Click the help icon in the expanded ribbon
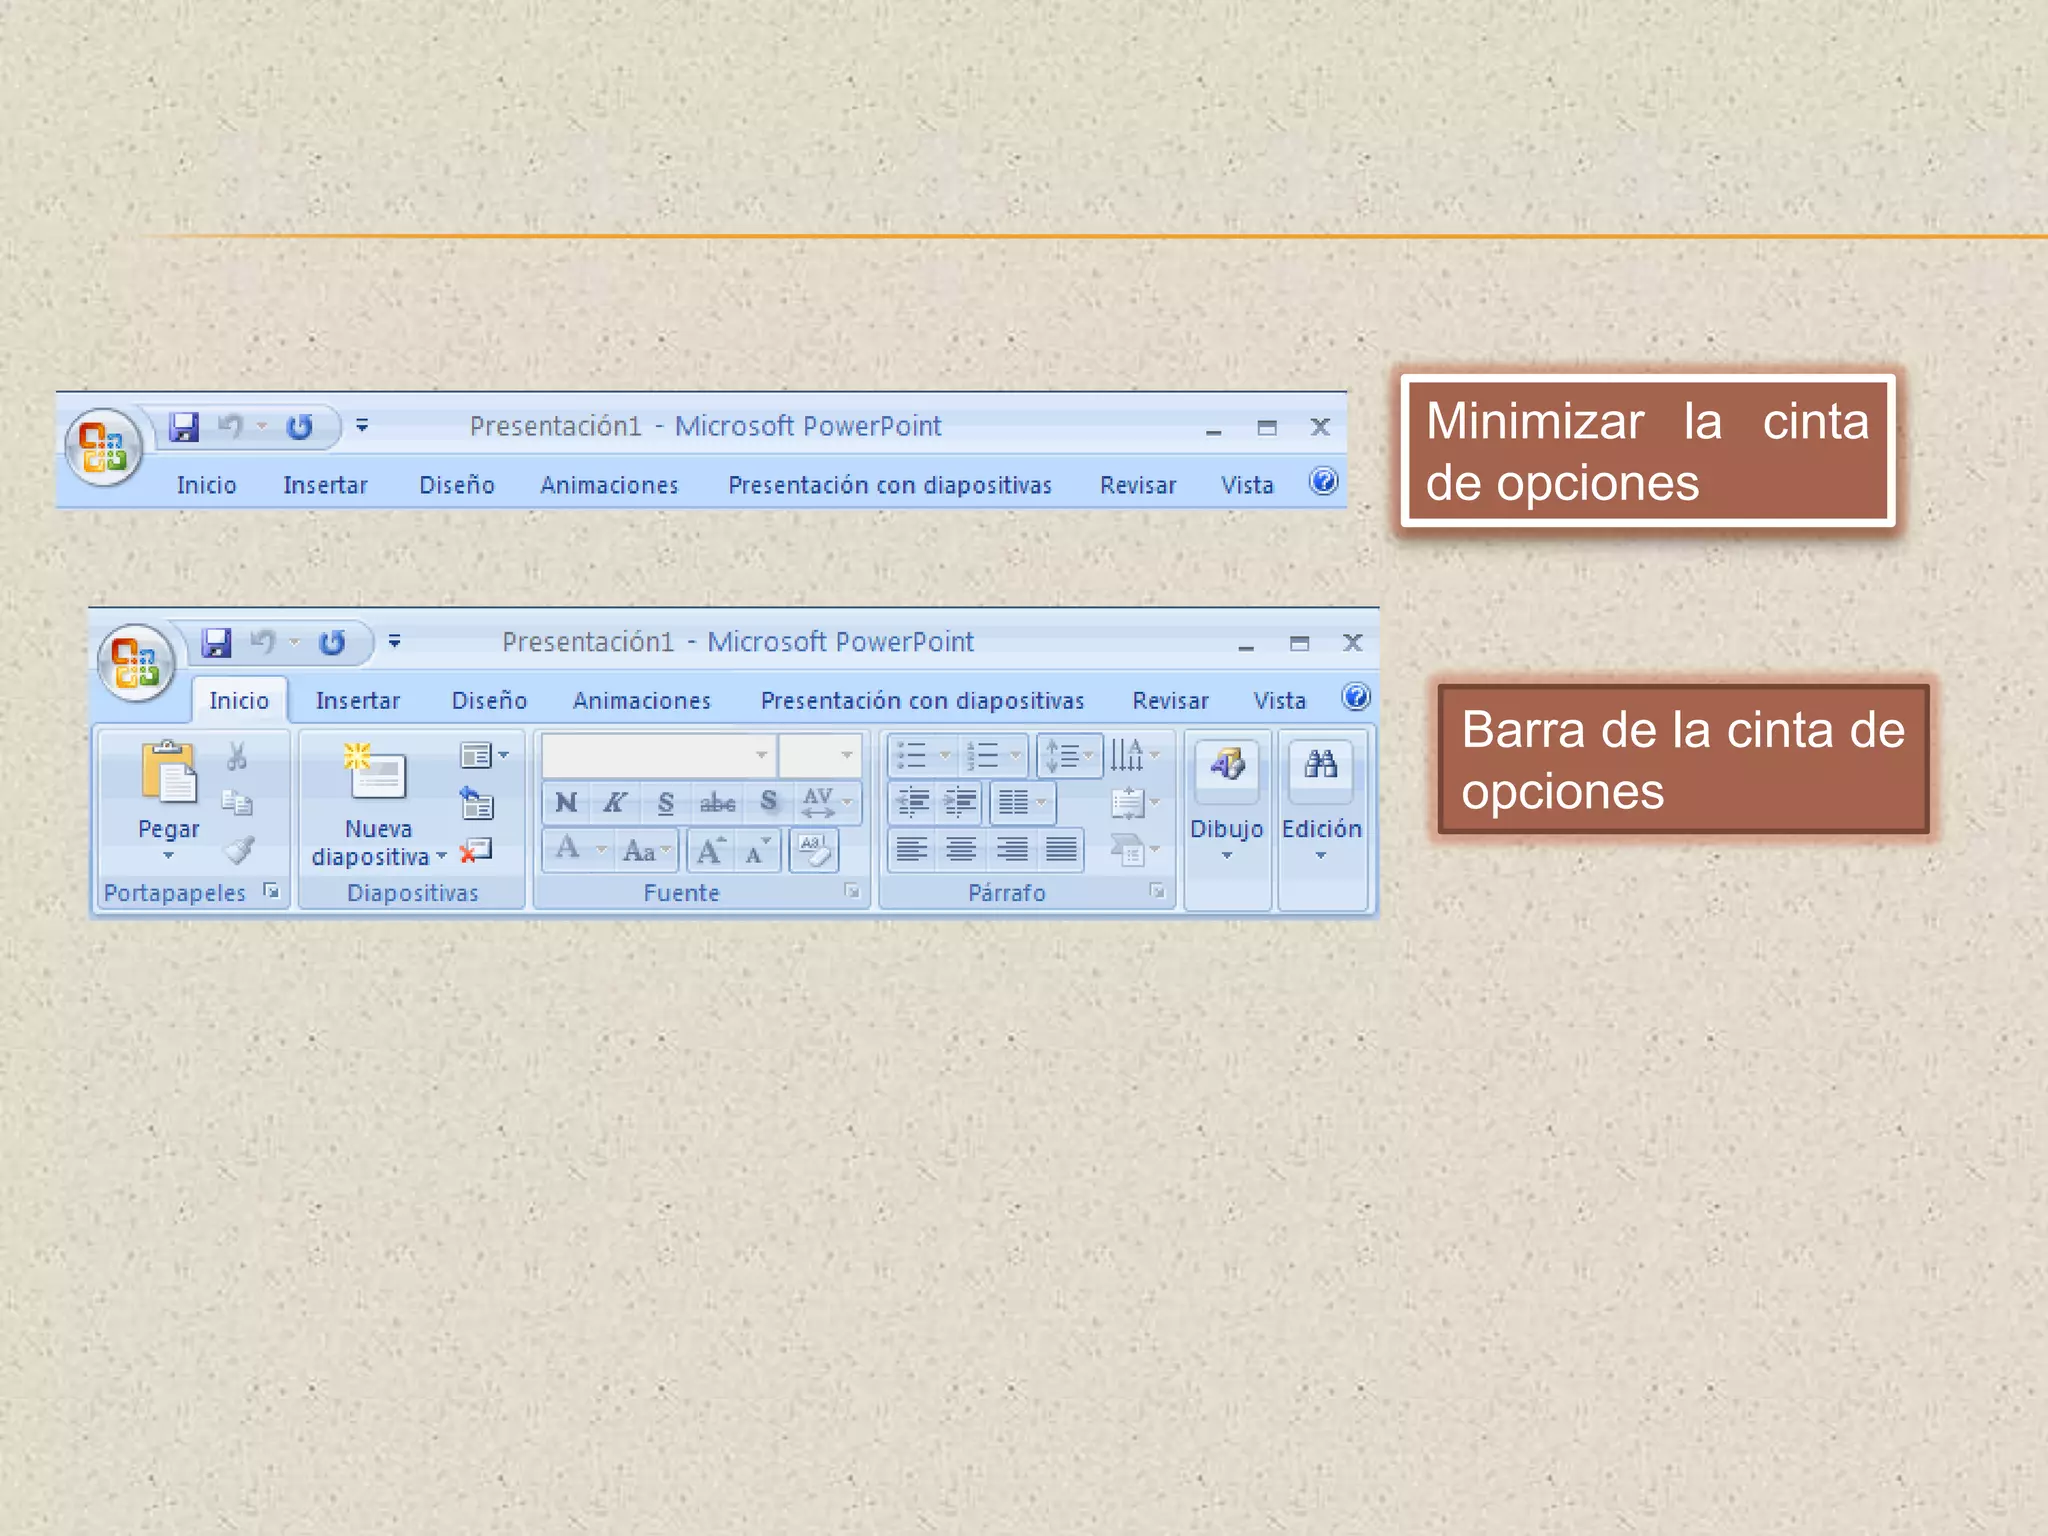2048x1536 pixels. (x=1355, y=697)
